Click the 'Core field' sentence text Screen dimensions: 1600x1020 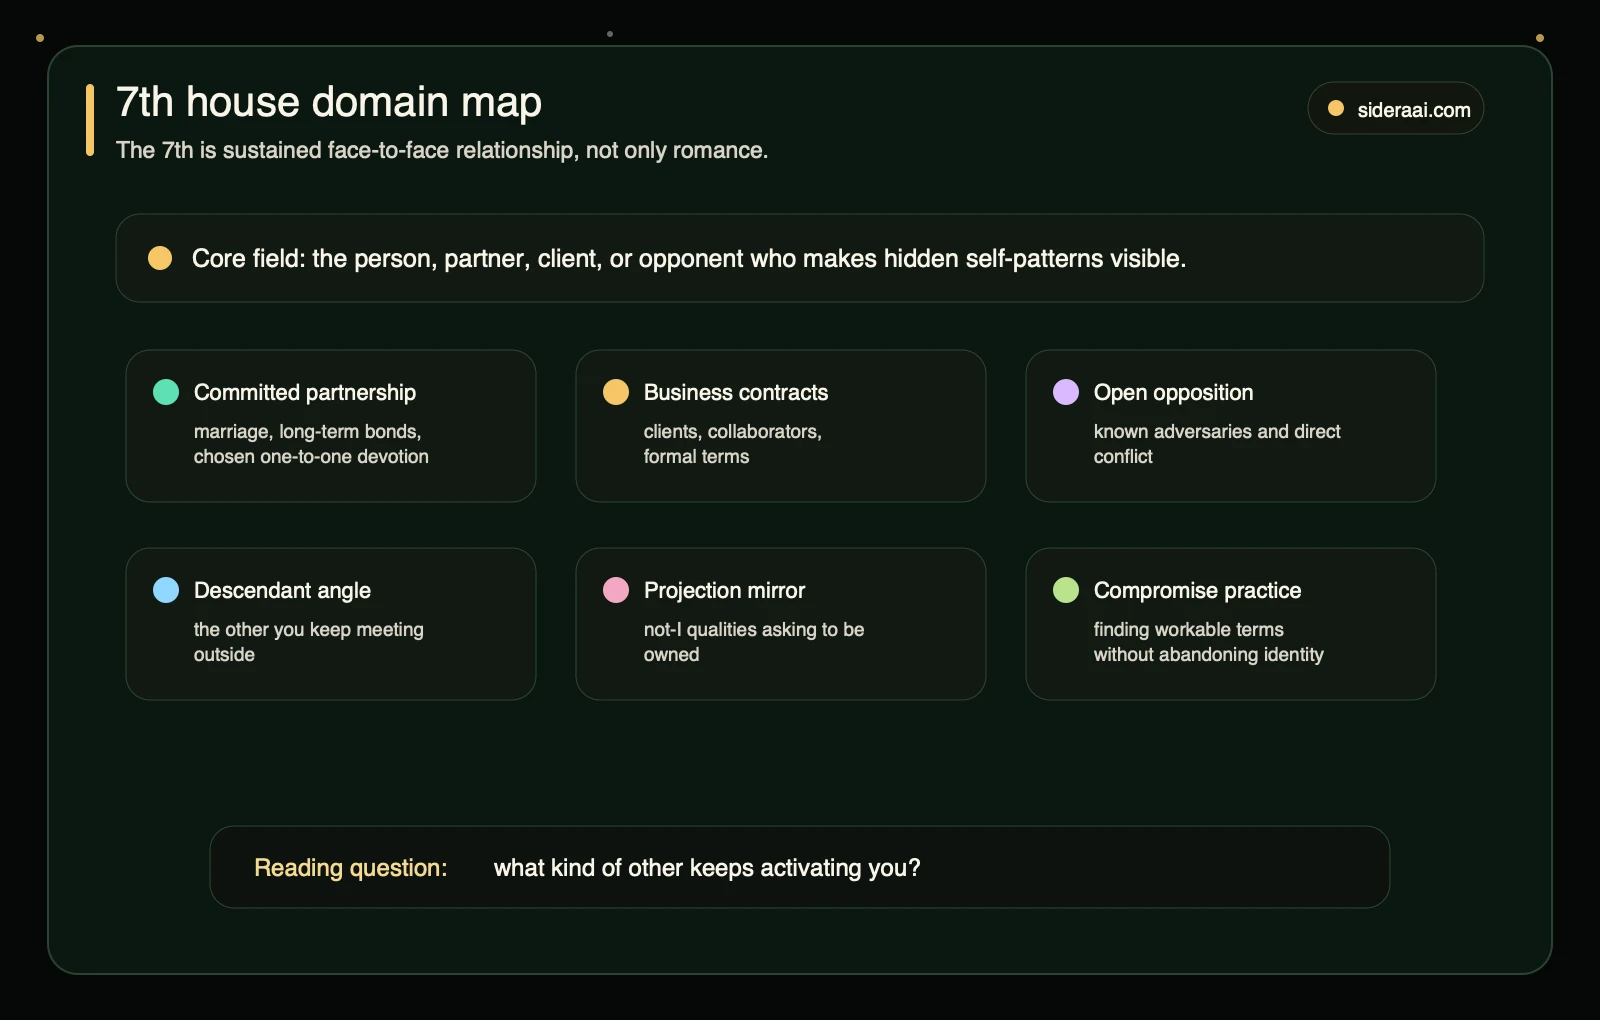[x=689, y=259]
